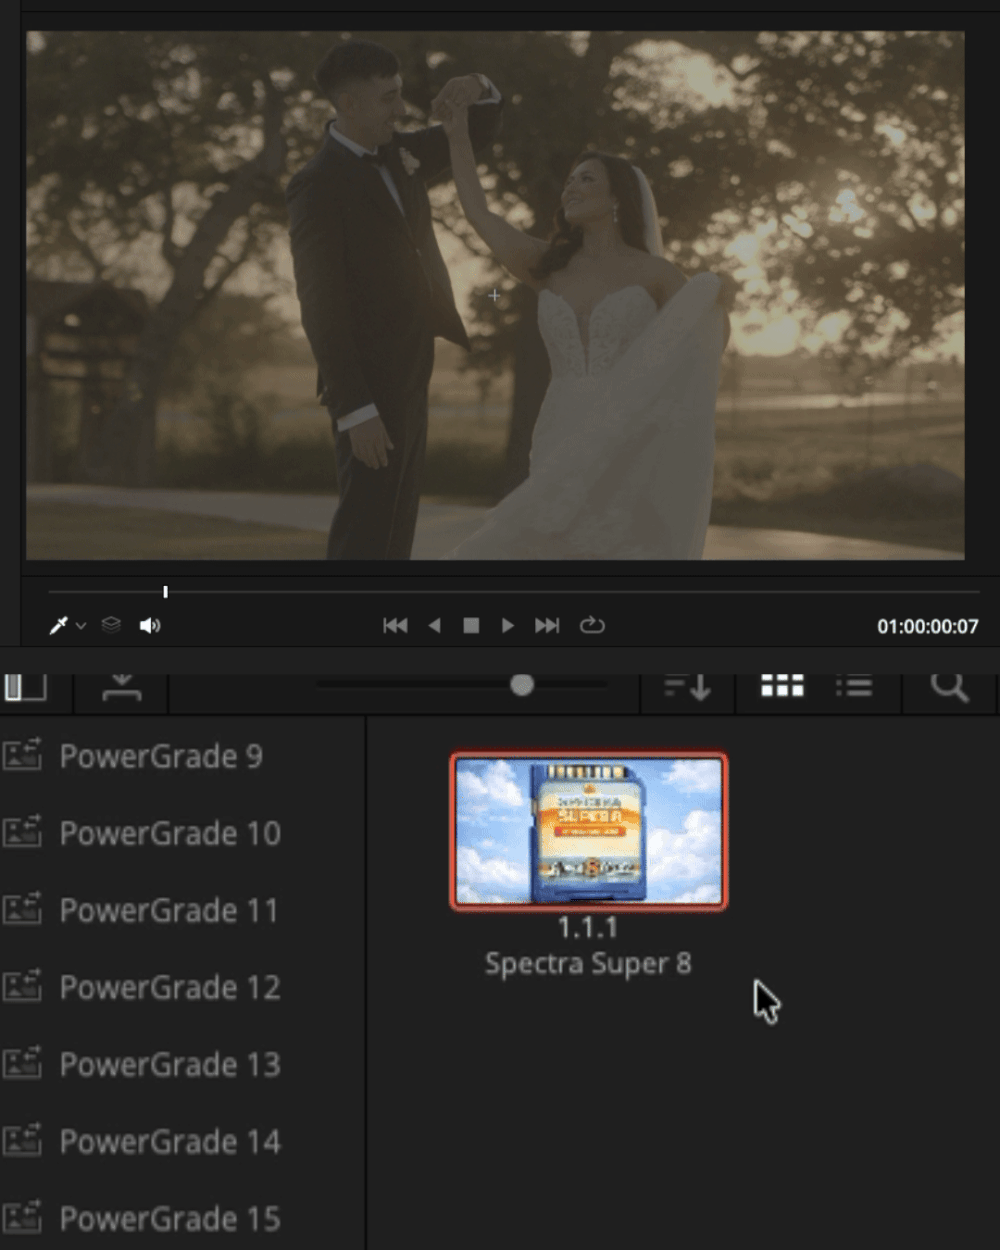Viewport: 1000px width, 1250px height.
Task: Toggle playback stop
Action: (471, 625)
